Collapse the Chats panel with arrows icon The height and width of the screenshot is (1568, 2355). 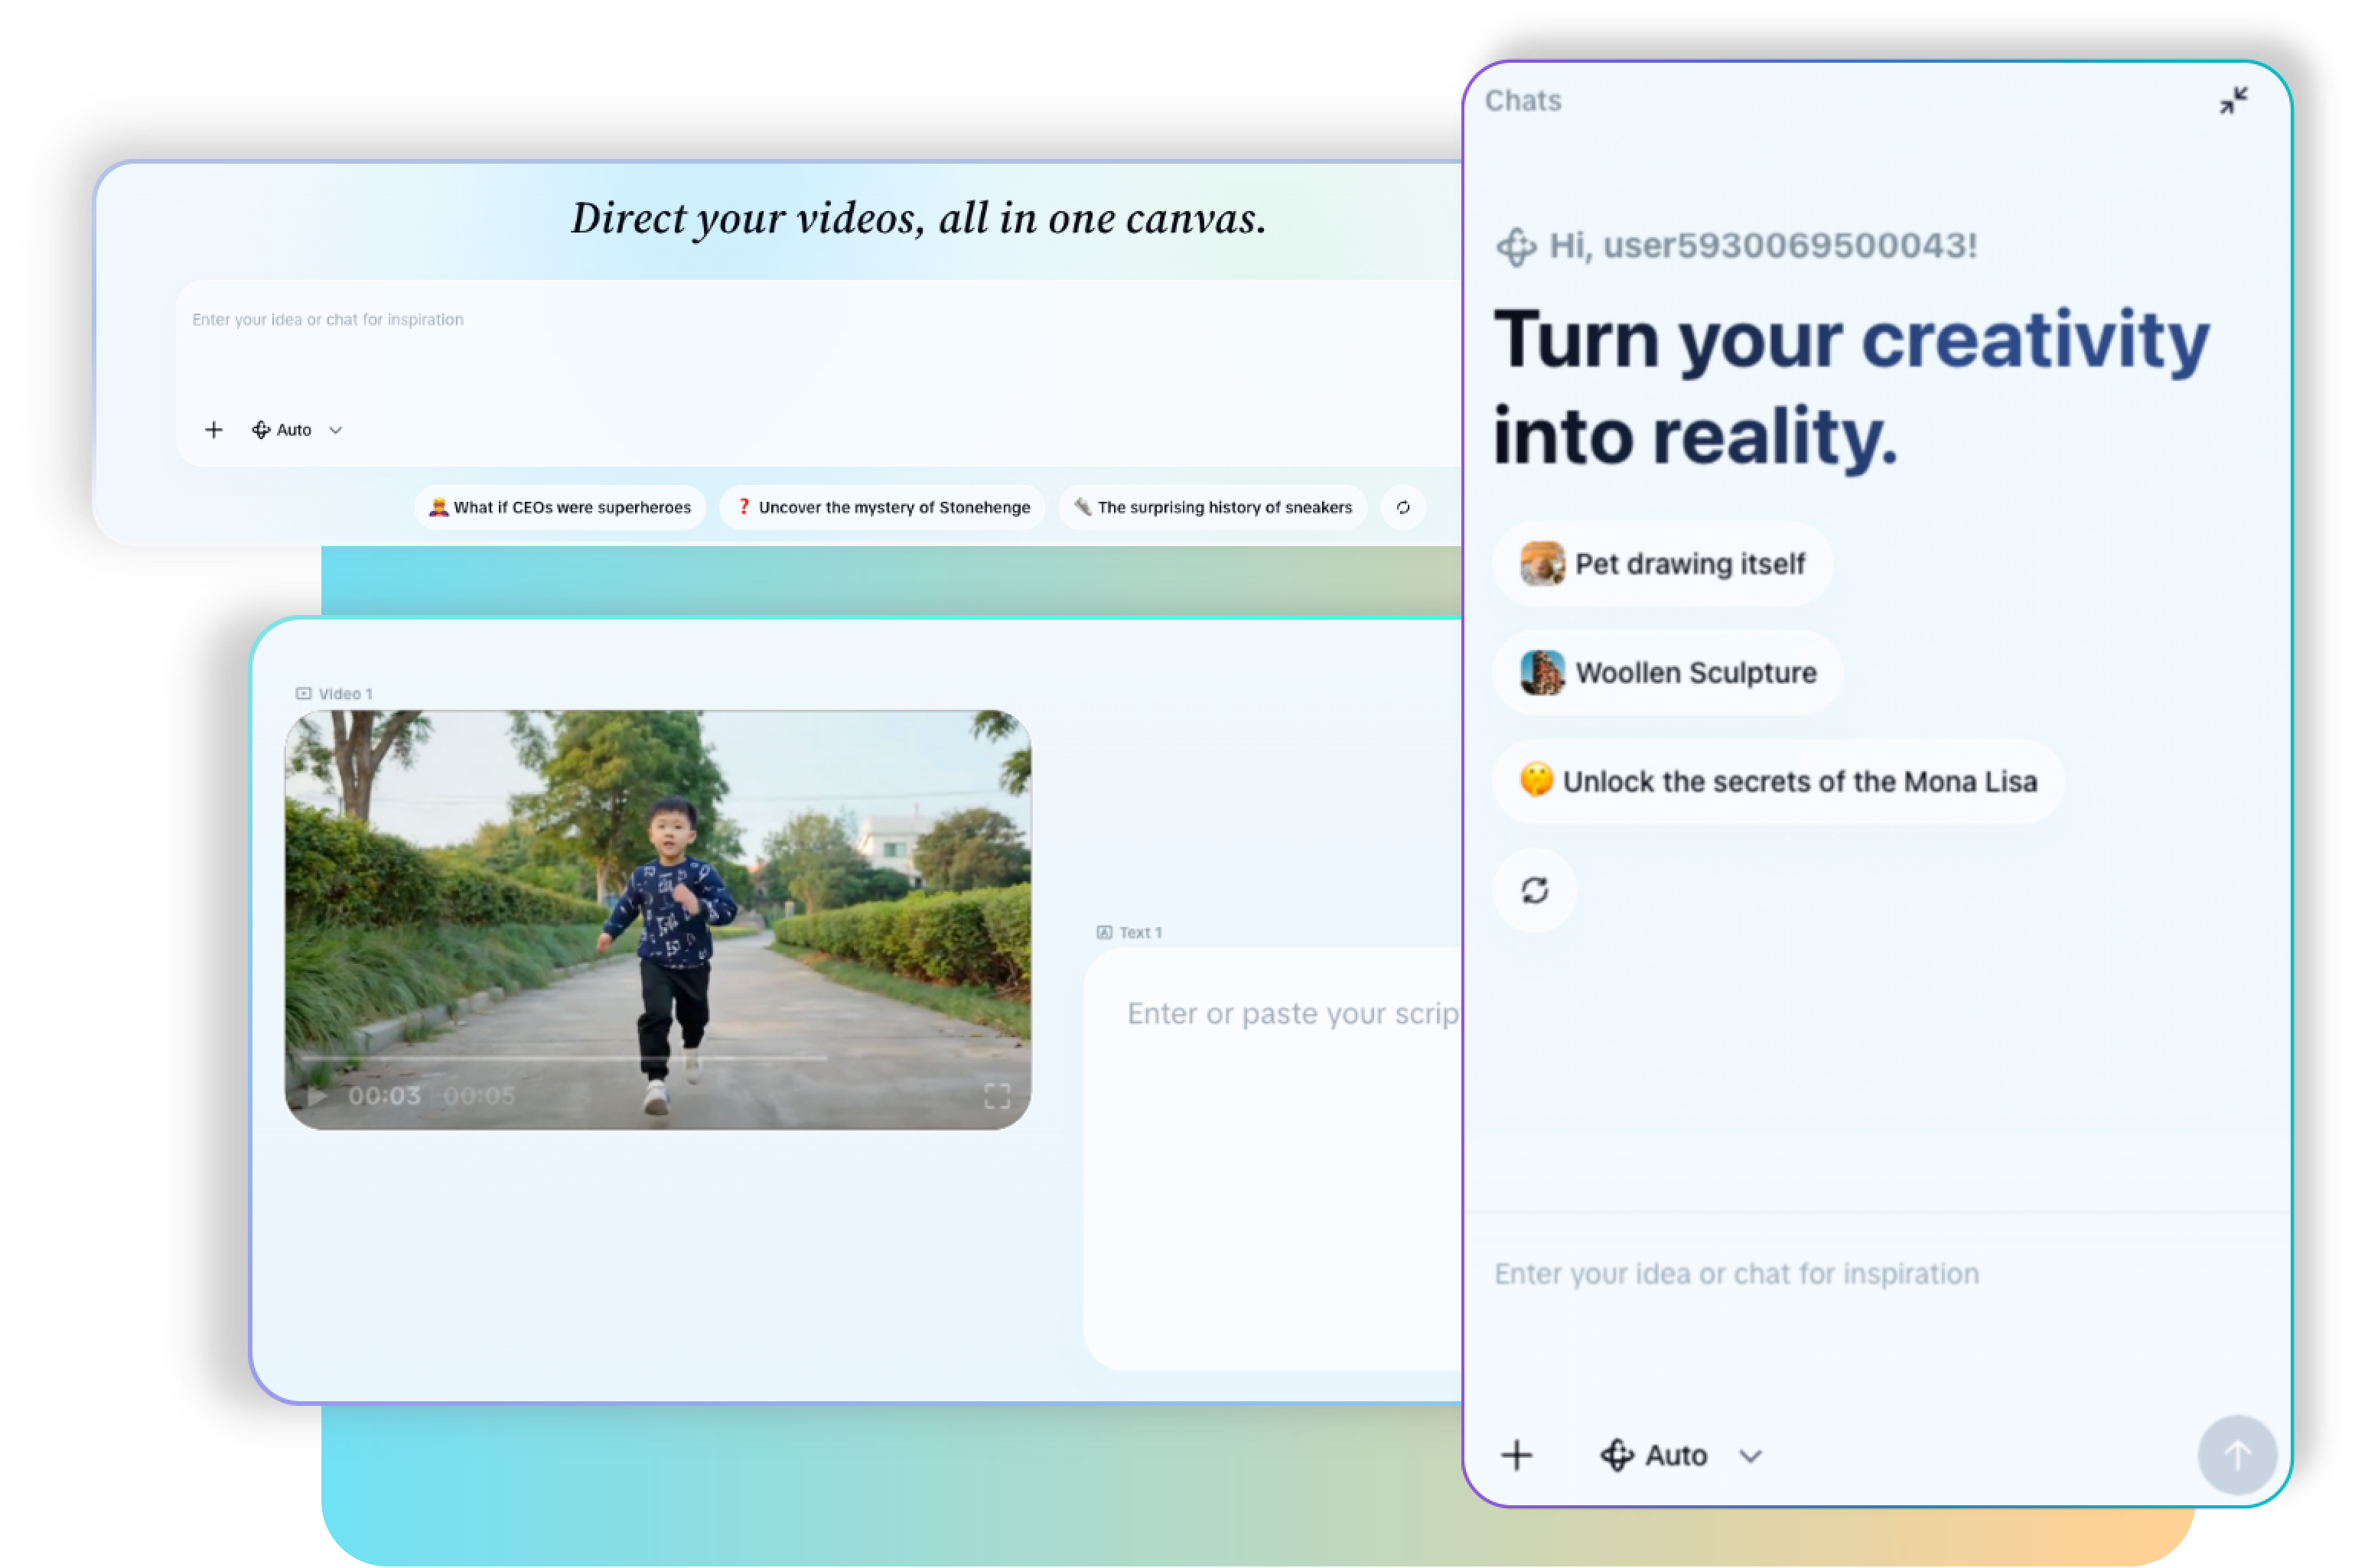pos(2233,101)
